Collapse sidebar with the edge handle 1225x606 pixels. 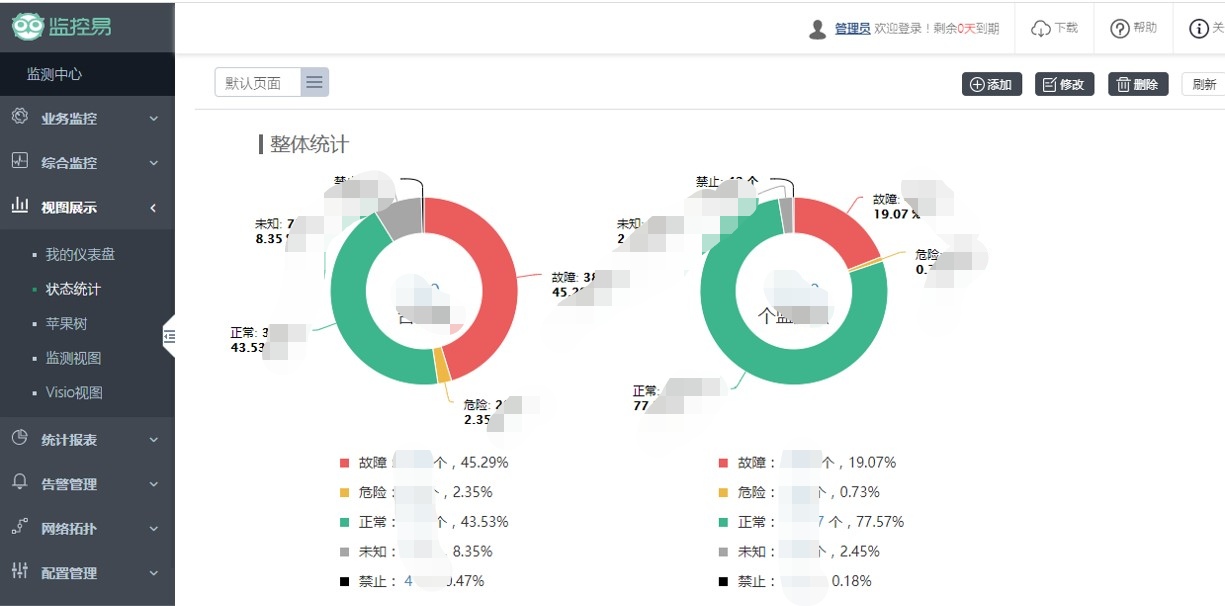tap(168, 336)
